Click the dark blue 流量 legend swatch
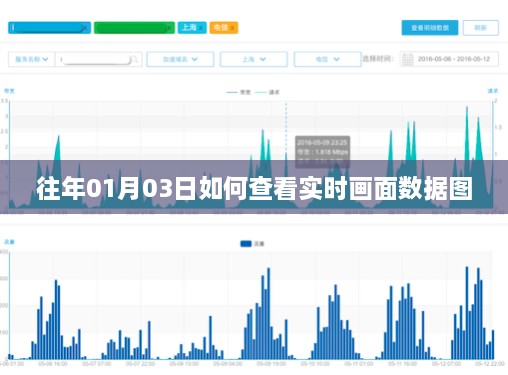508x375 pixels. coord(246,244)
